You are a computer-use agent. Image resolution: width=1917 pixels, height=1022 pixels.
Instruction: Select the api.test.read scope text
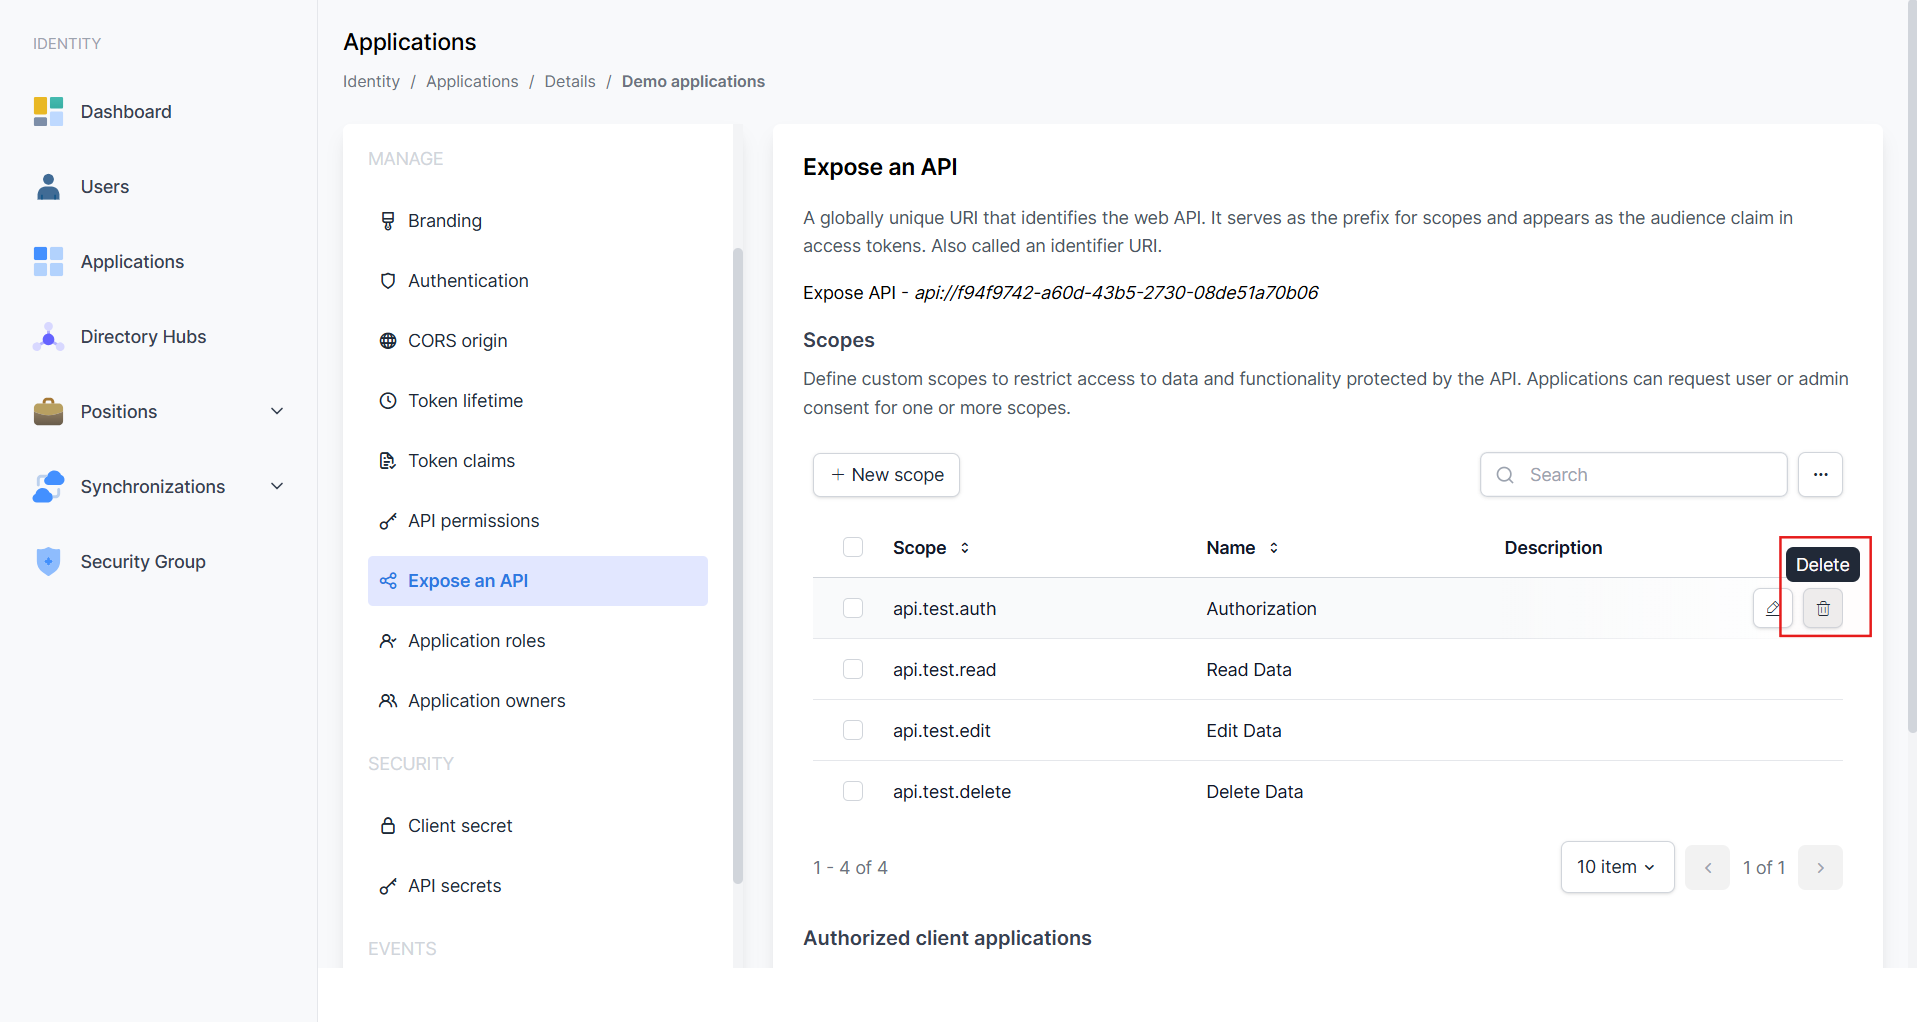click(944, 670)
